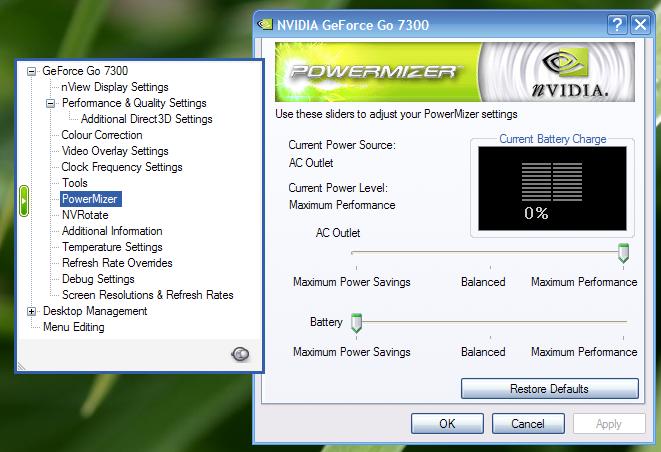Collapse the GeForce Go 7300 tree node
661x452 pixels.
pos(31,71)
